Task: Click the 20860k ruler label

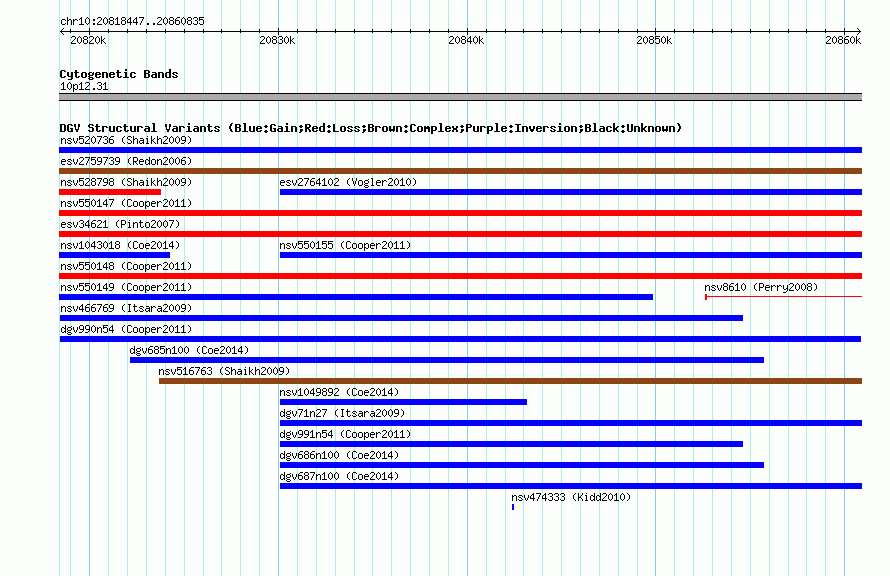Action: tap(843, 40)
